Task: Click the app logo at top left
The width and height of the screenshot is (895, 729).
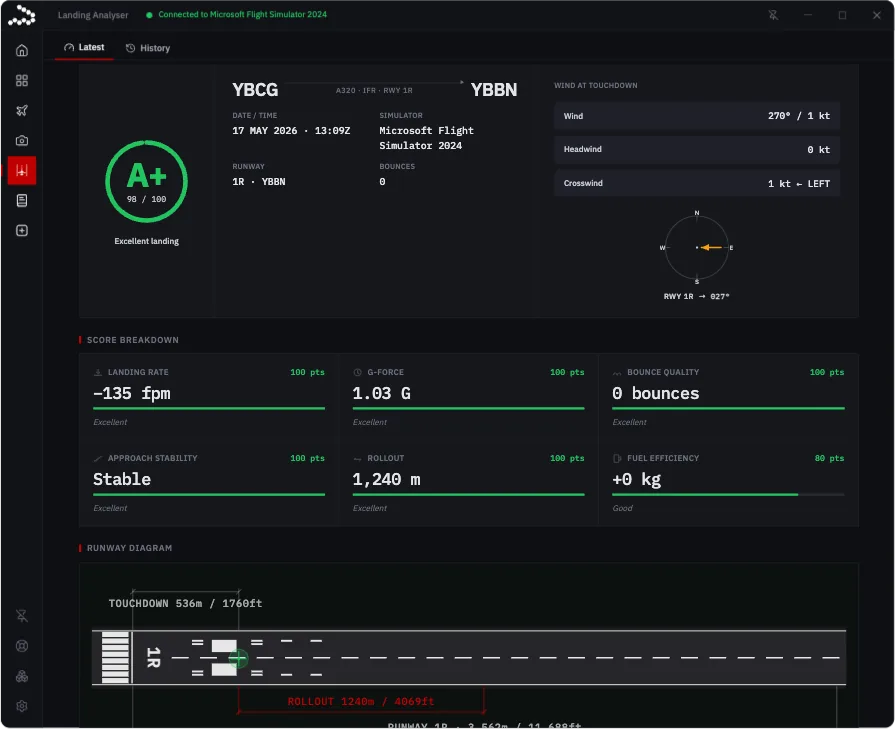Action: point(22,15)
